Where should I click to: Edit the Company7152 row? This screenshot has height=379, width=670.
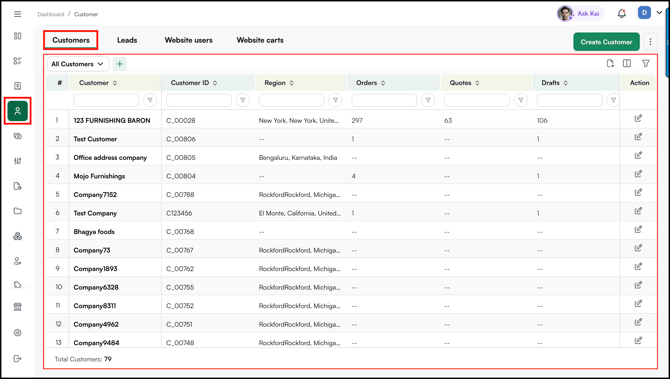click(x=638, y=193)
